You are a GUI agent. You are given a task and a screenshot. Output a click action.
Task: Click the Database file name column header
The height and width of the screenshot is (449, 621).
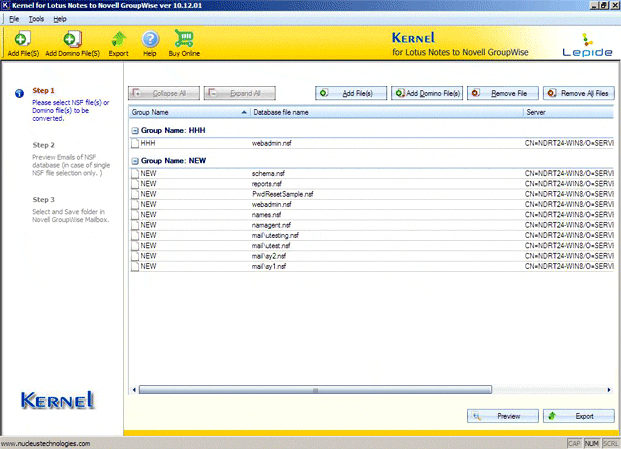click(x=387, y=112)
